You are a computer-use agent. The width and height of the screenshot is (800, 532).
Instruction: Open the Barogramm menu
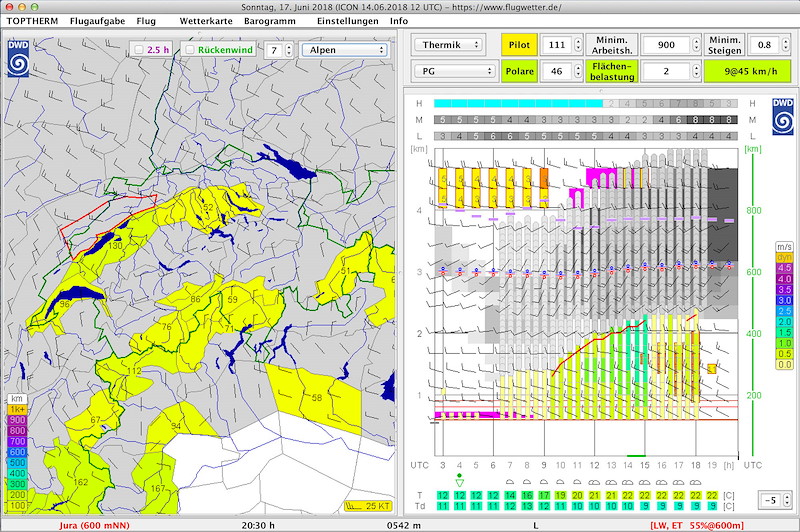(x=269, y=21)
